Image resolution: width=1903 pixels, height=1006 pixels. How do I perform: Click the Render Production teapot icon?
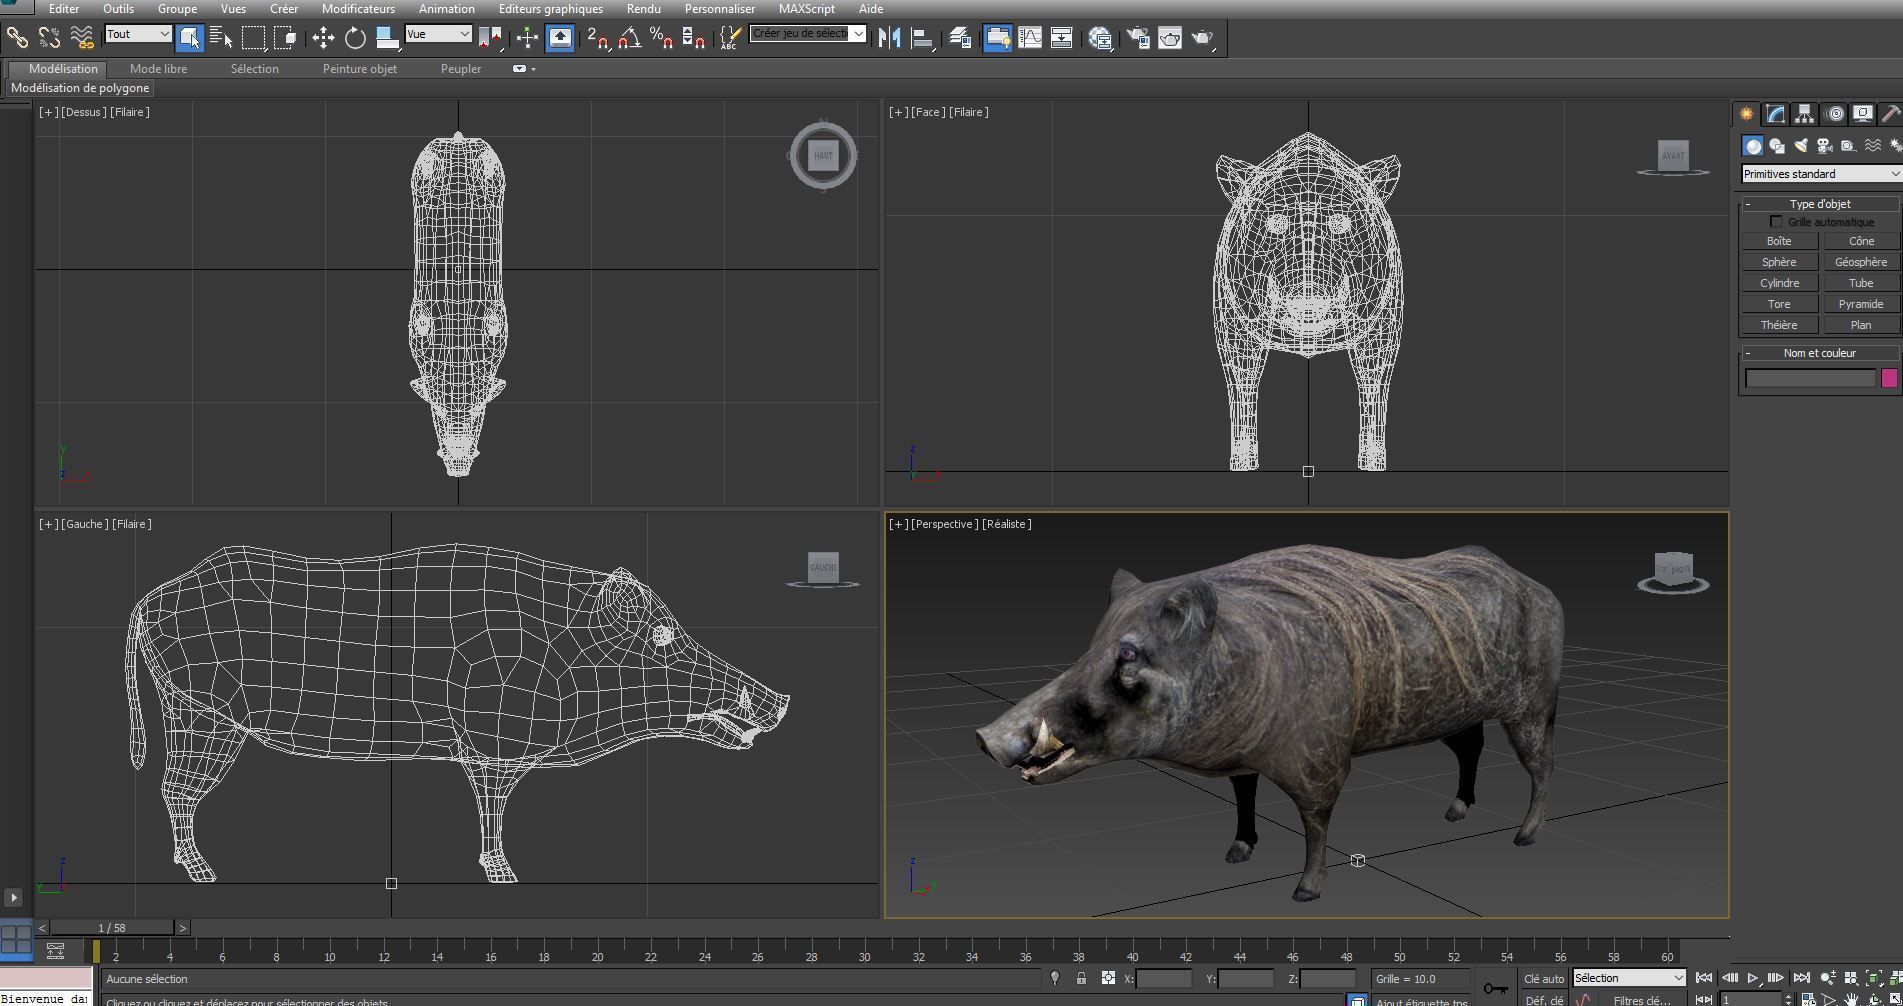[1202, 38]
